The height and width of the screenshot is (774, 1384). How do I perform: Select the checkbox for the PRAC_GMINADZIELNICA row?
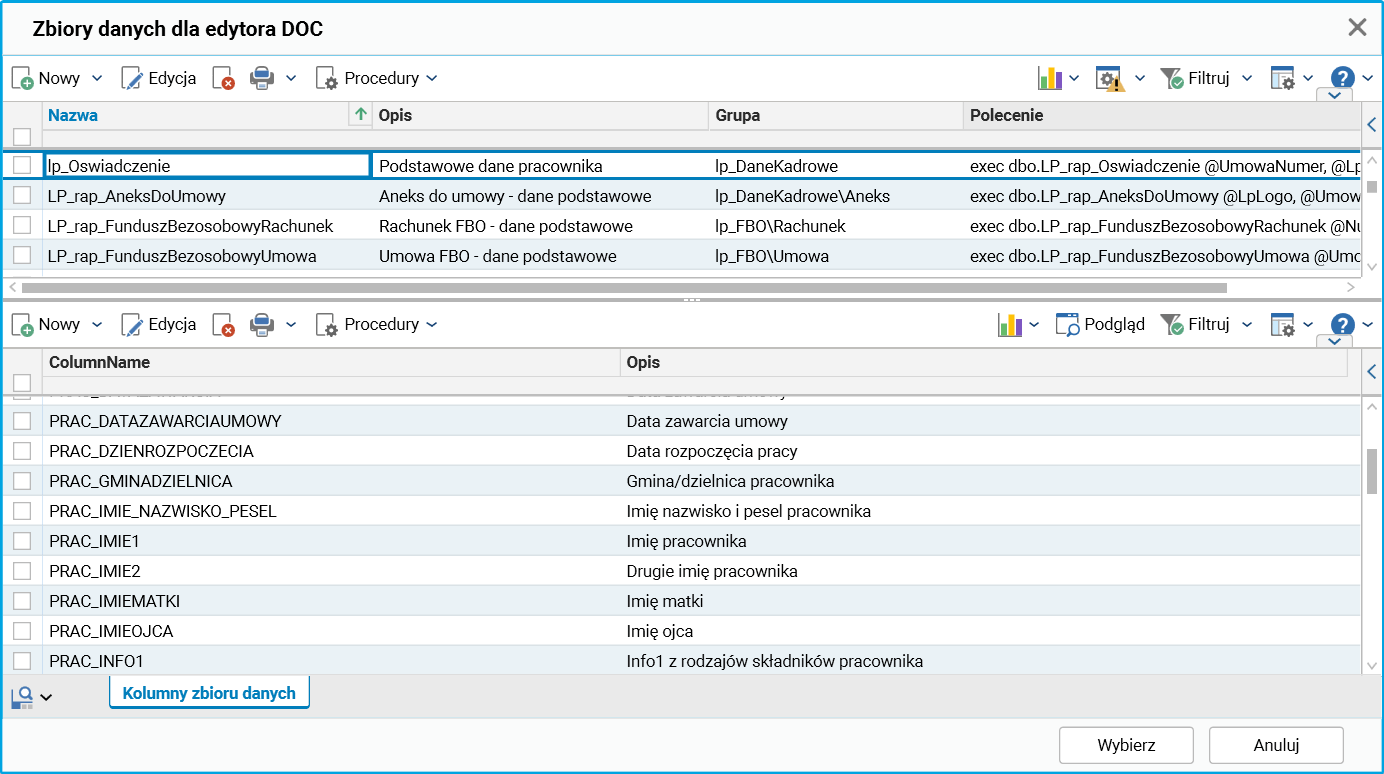(x=22, y=481)
